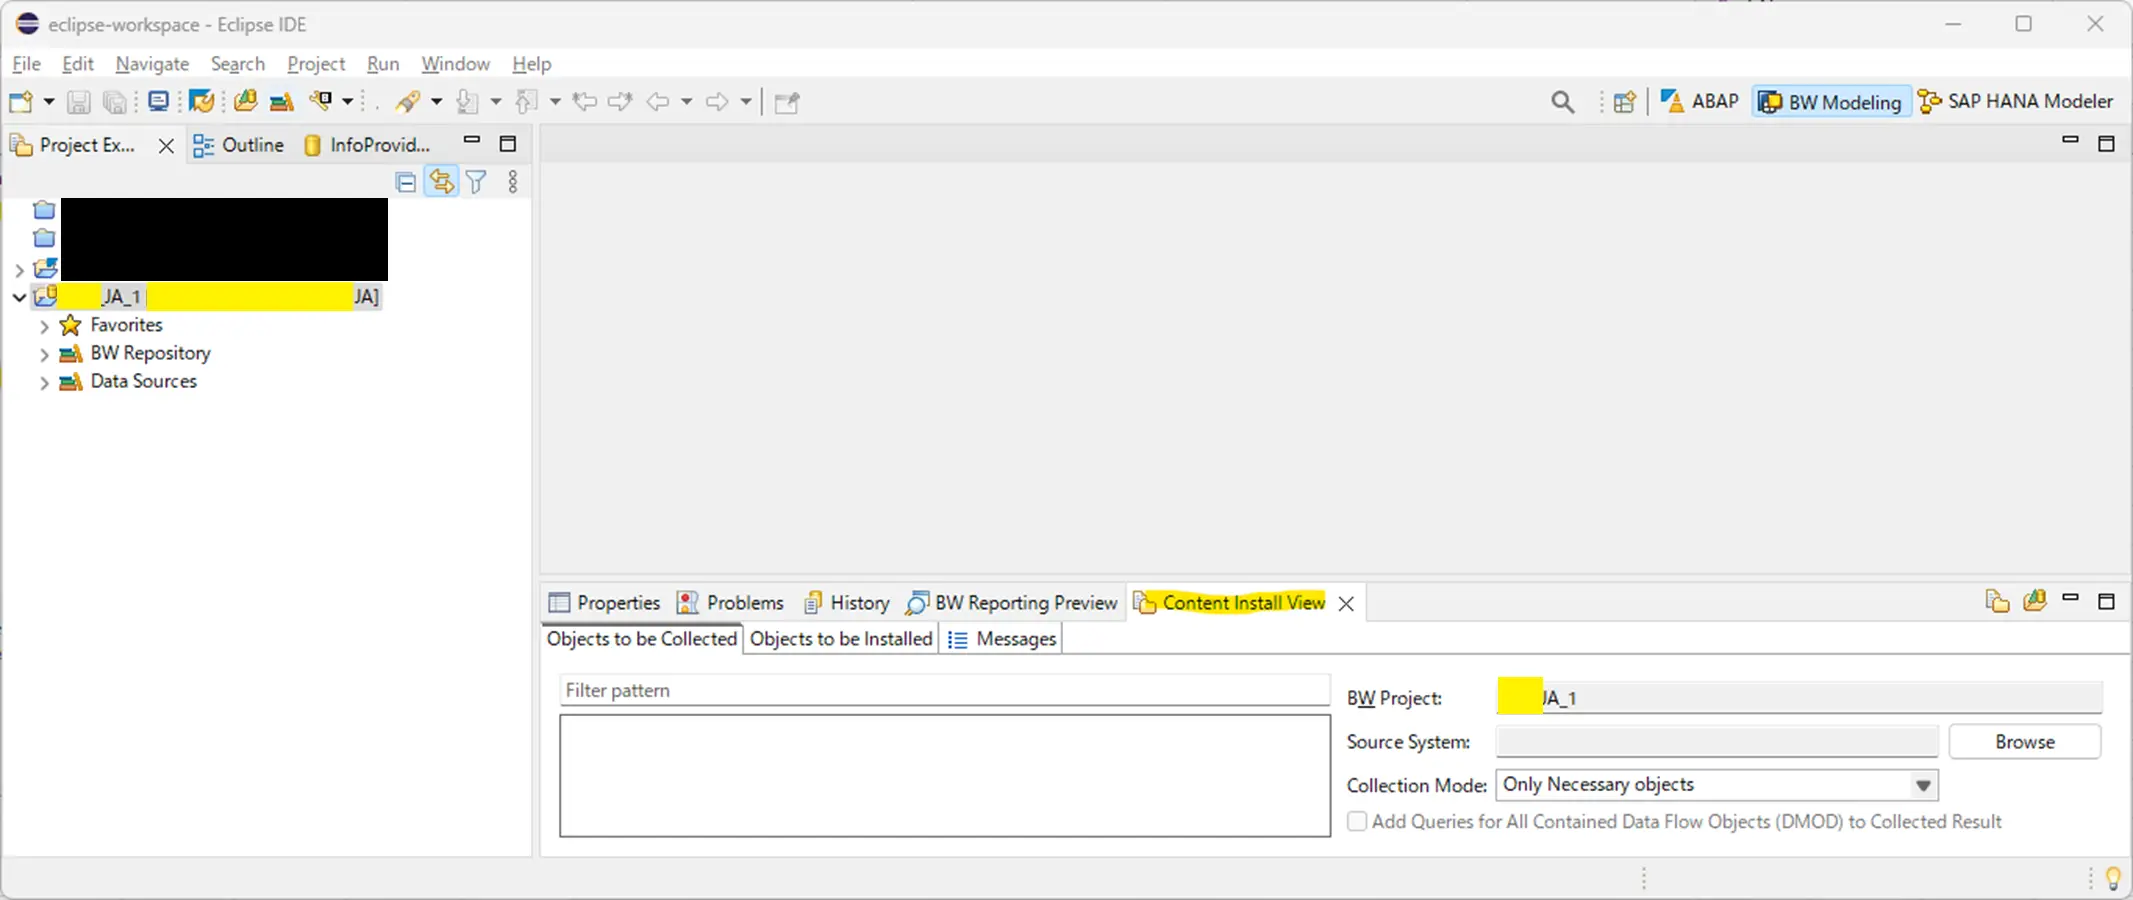This screenshot has width=2133, height=900.
Task: Click the Save icon in toolbar
Action: (79, 102)
